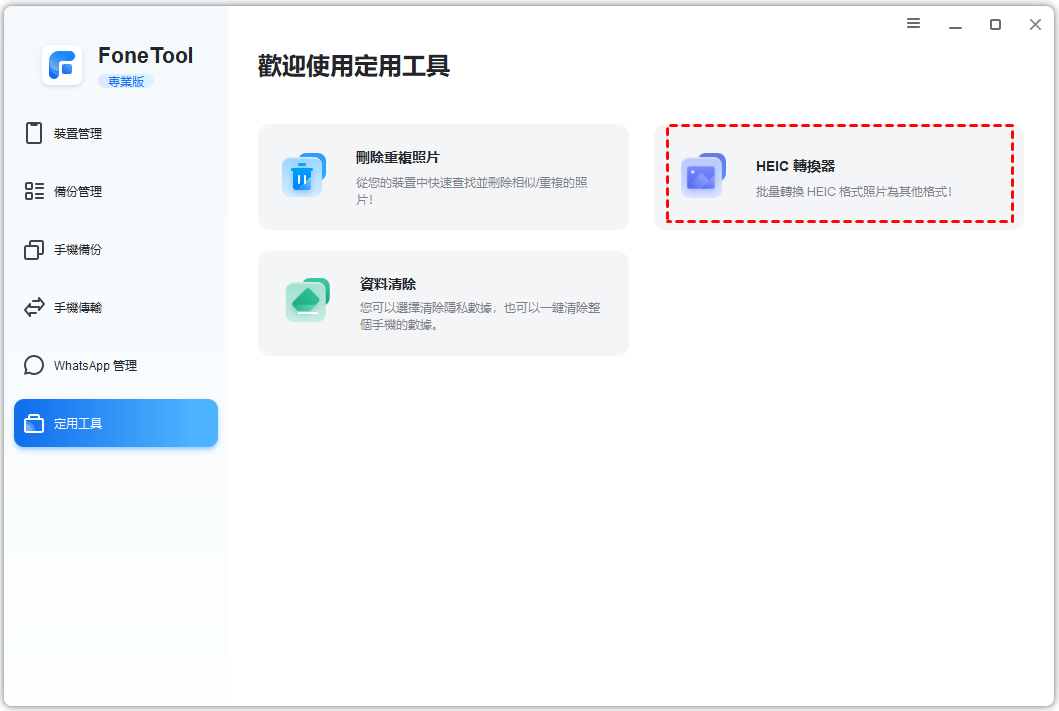Click the blue trash bin icon
The height and width of the screenshot is (711, 1059).
pyautogui.click(x=303, y=176)
